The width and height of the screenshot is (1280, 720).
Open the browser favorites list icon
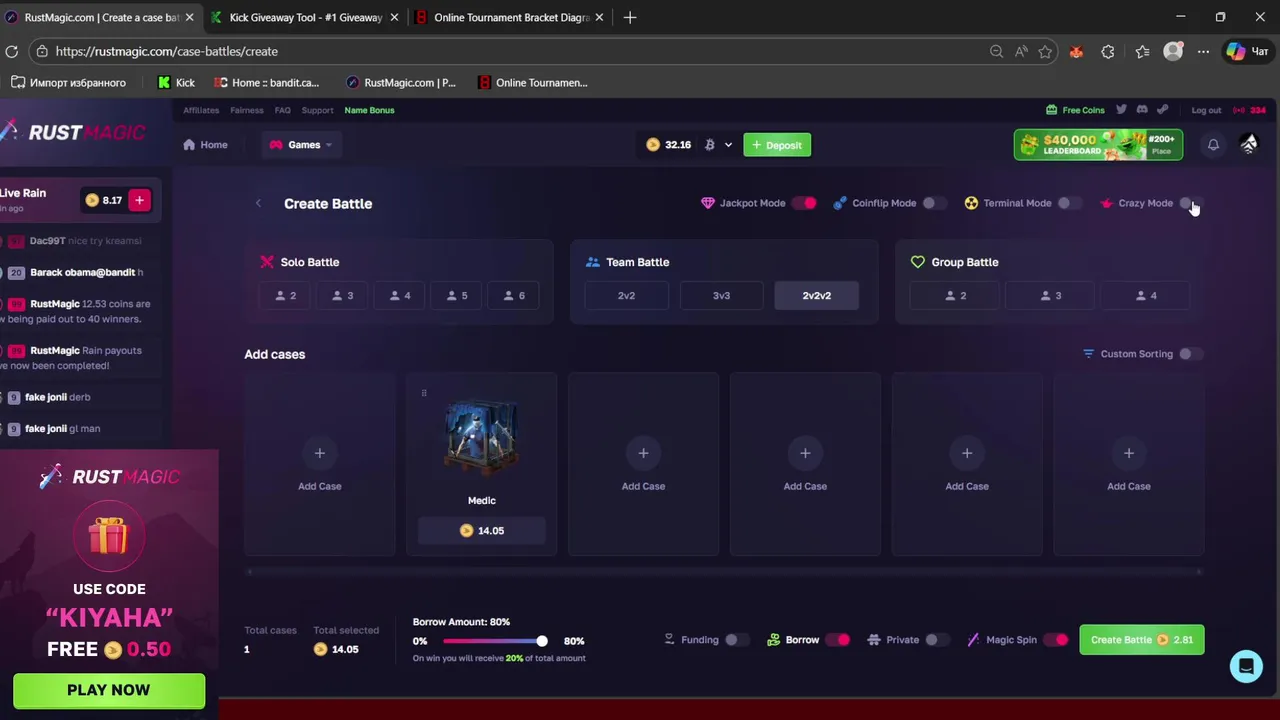(1142, 51)
